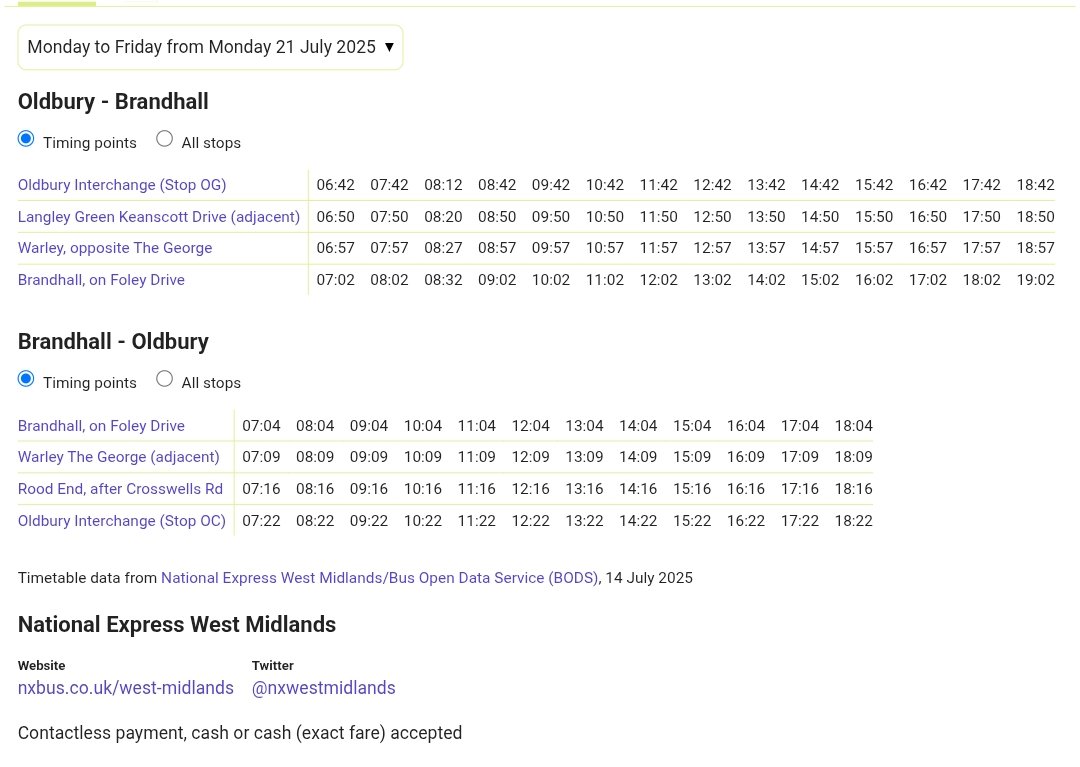Open Brandhall, on Foley Drive link in Oldbury - Brandhall table

(101, 280)
